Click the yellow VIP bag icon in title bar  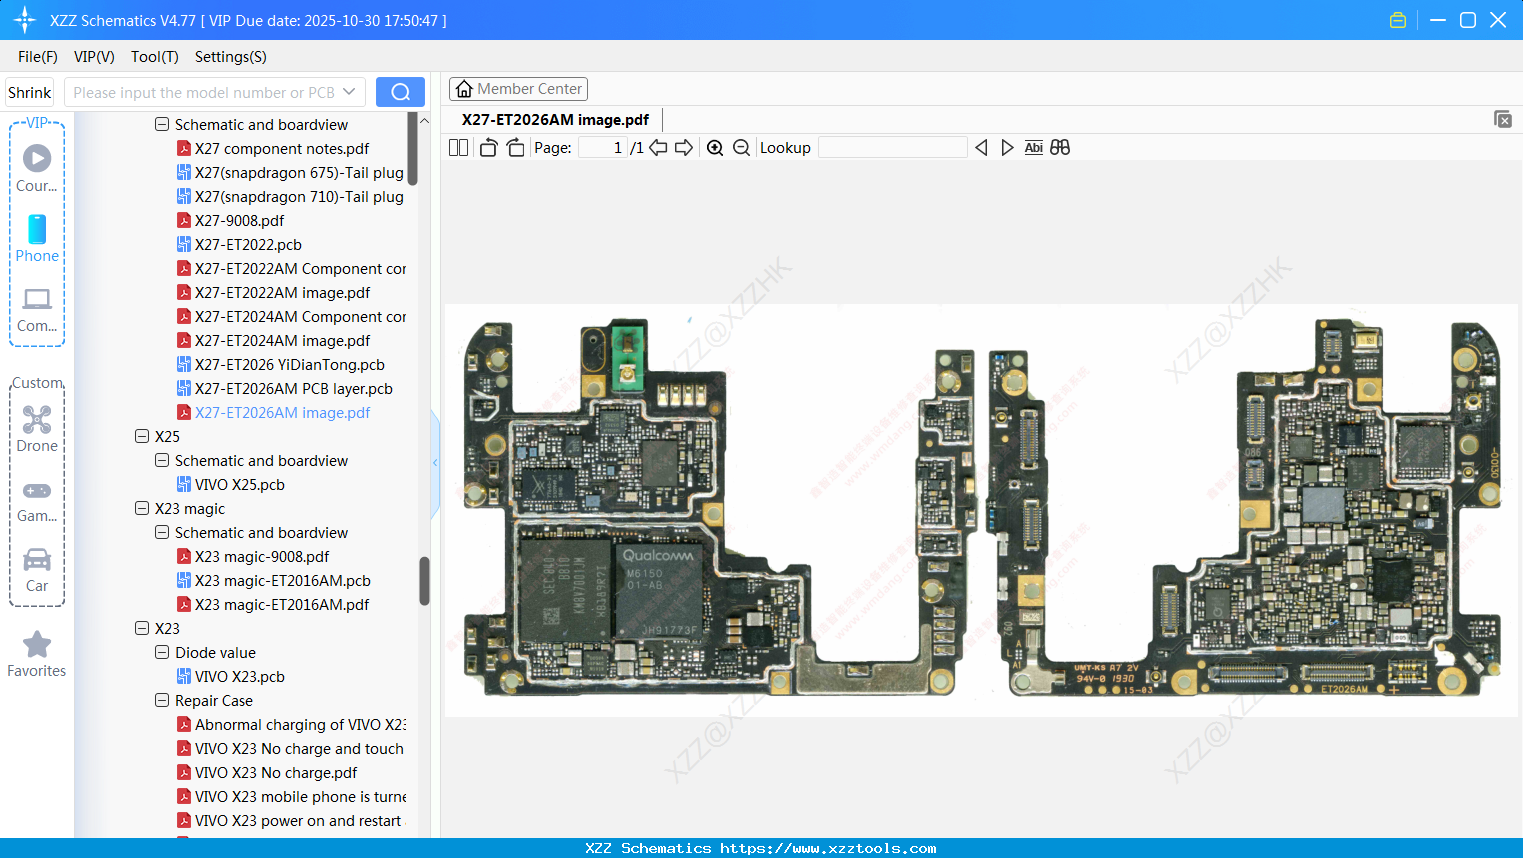click(x=1398, y=20)
